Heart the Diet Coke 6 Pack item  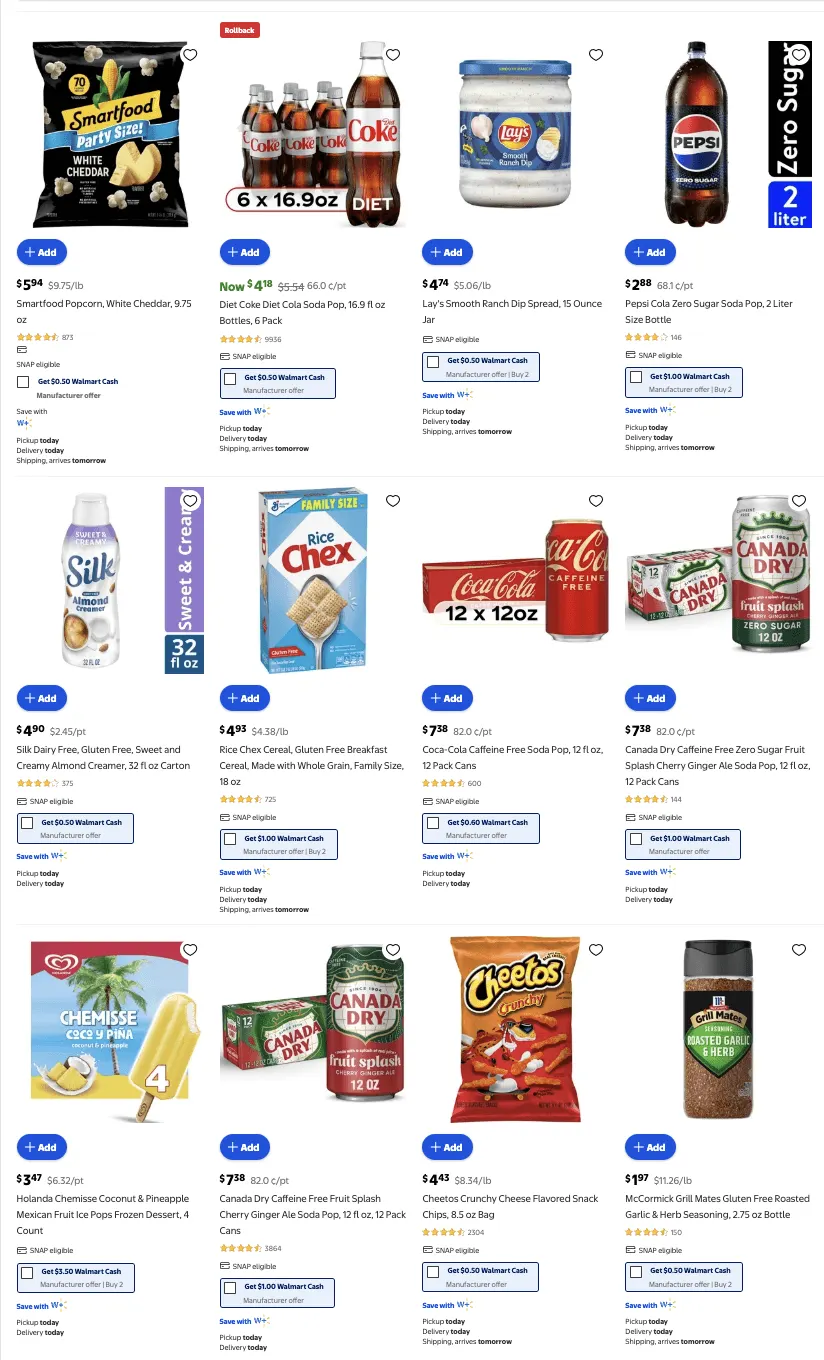(x=392, y=55)
